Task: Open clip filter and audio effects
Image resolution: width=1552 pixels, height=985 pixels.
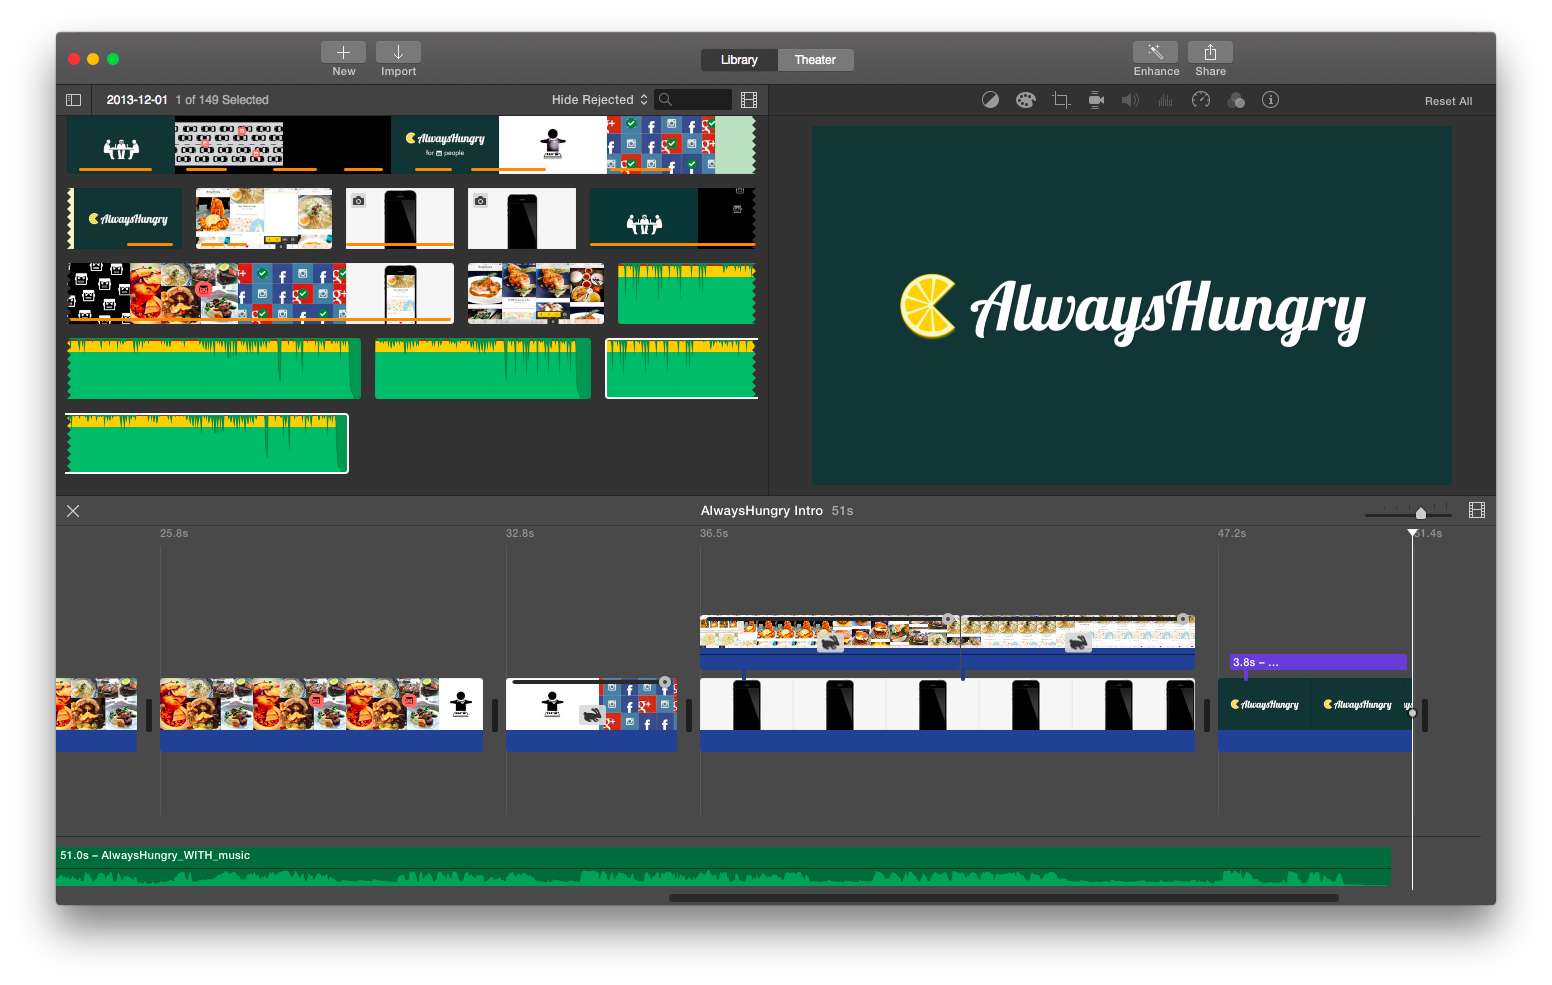Action: point(1236,100)
